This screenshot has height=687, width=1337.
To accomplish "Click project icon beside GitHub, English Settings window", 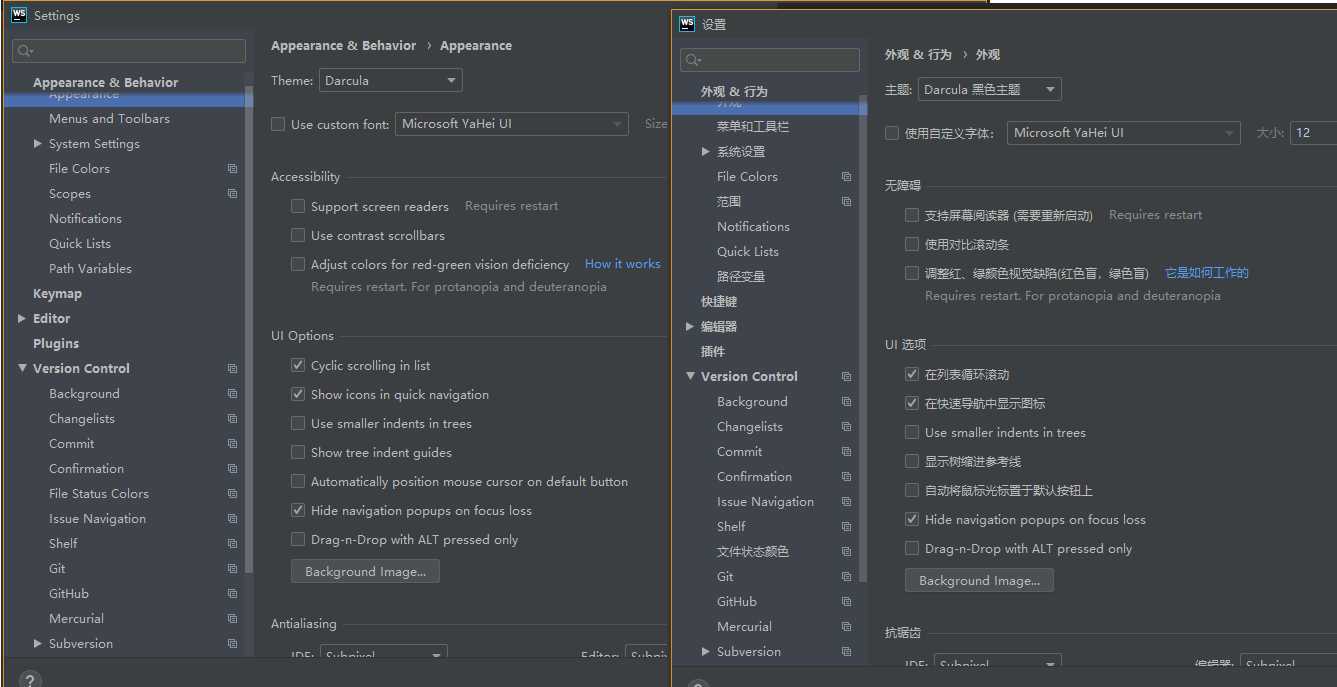I will 232,594.
